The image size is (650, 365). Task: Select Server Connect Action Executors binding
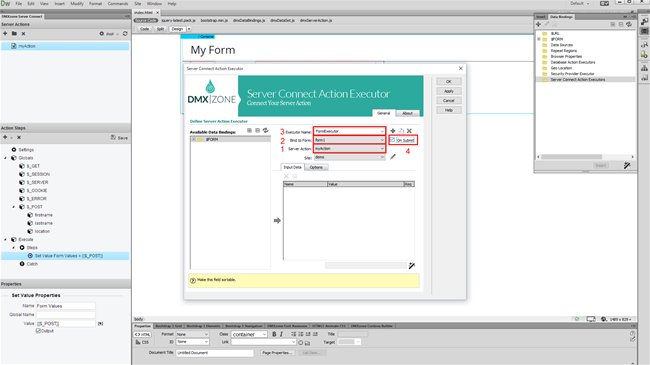[578, 80]
